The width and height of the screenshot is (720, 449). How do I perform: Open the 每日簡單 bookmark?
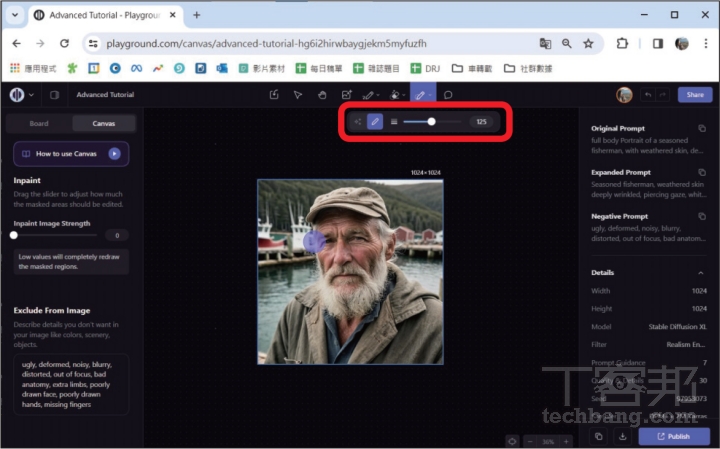click(x=319, y=68)
